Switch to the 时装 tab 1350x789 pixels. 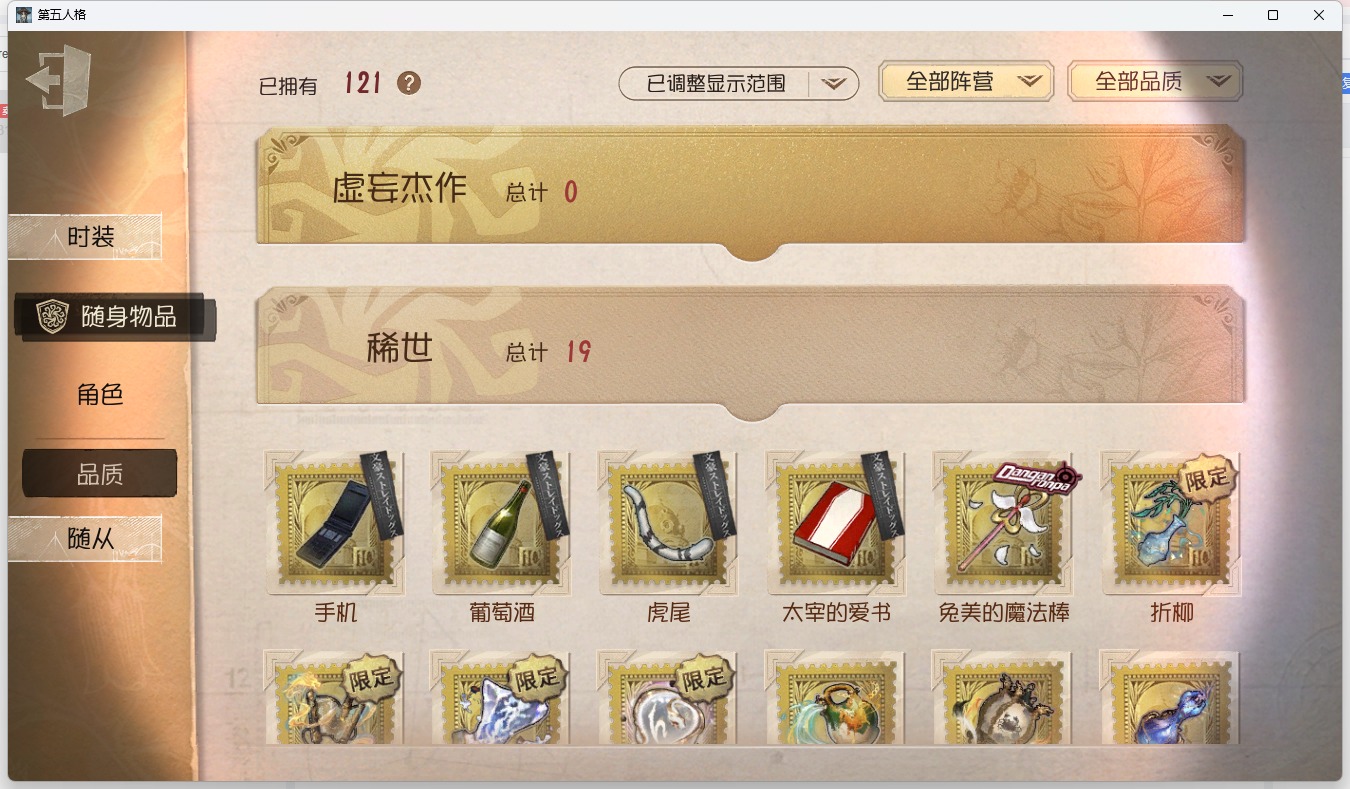coord(85,237)
